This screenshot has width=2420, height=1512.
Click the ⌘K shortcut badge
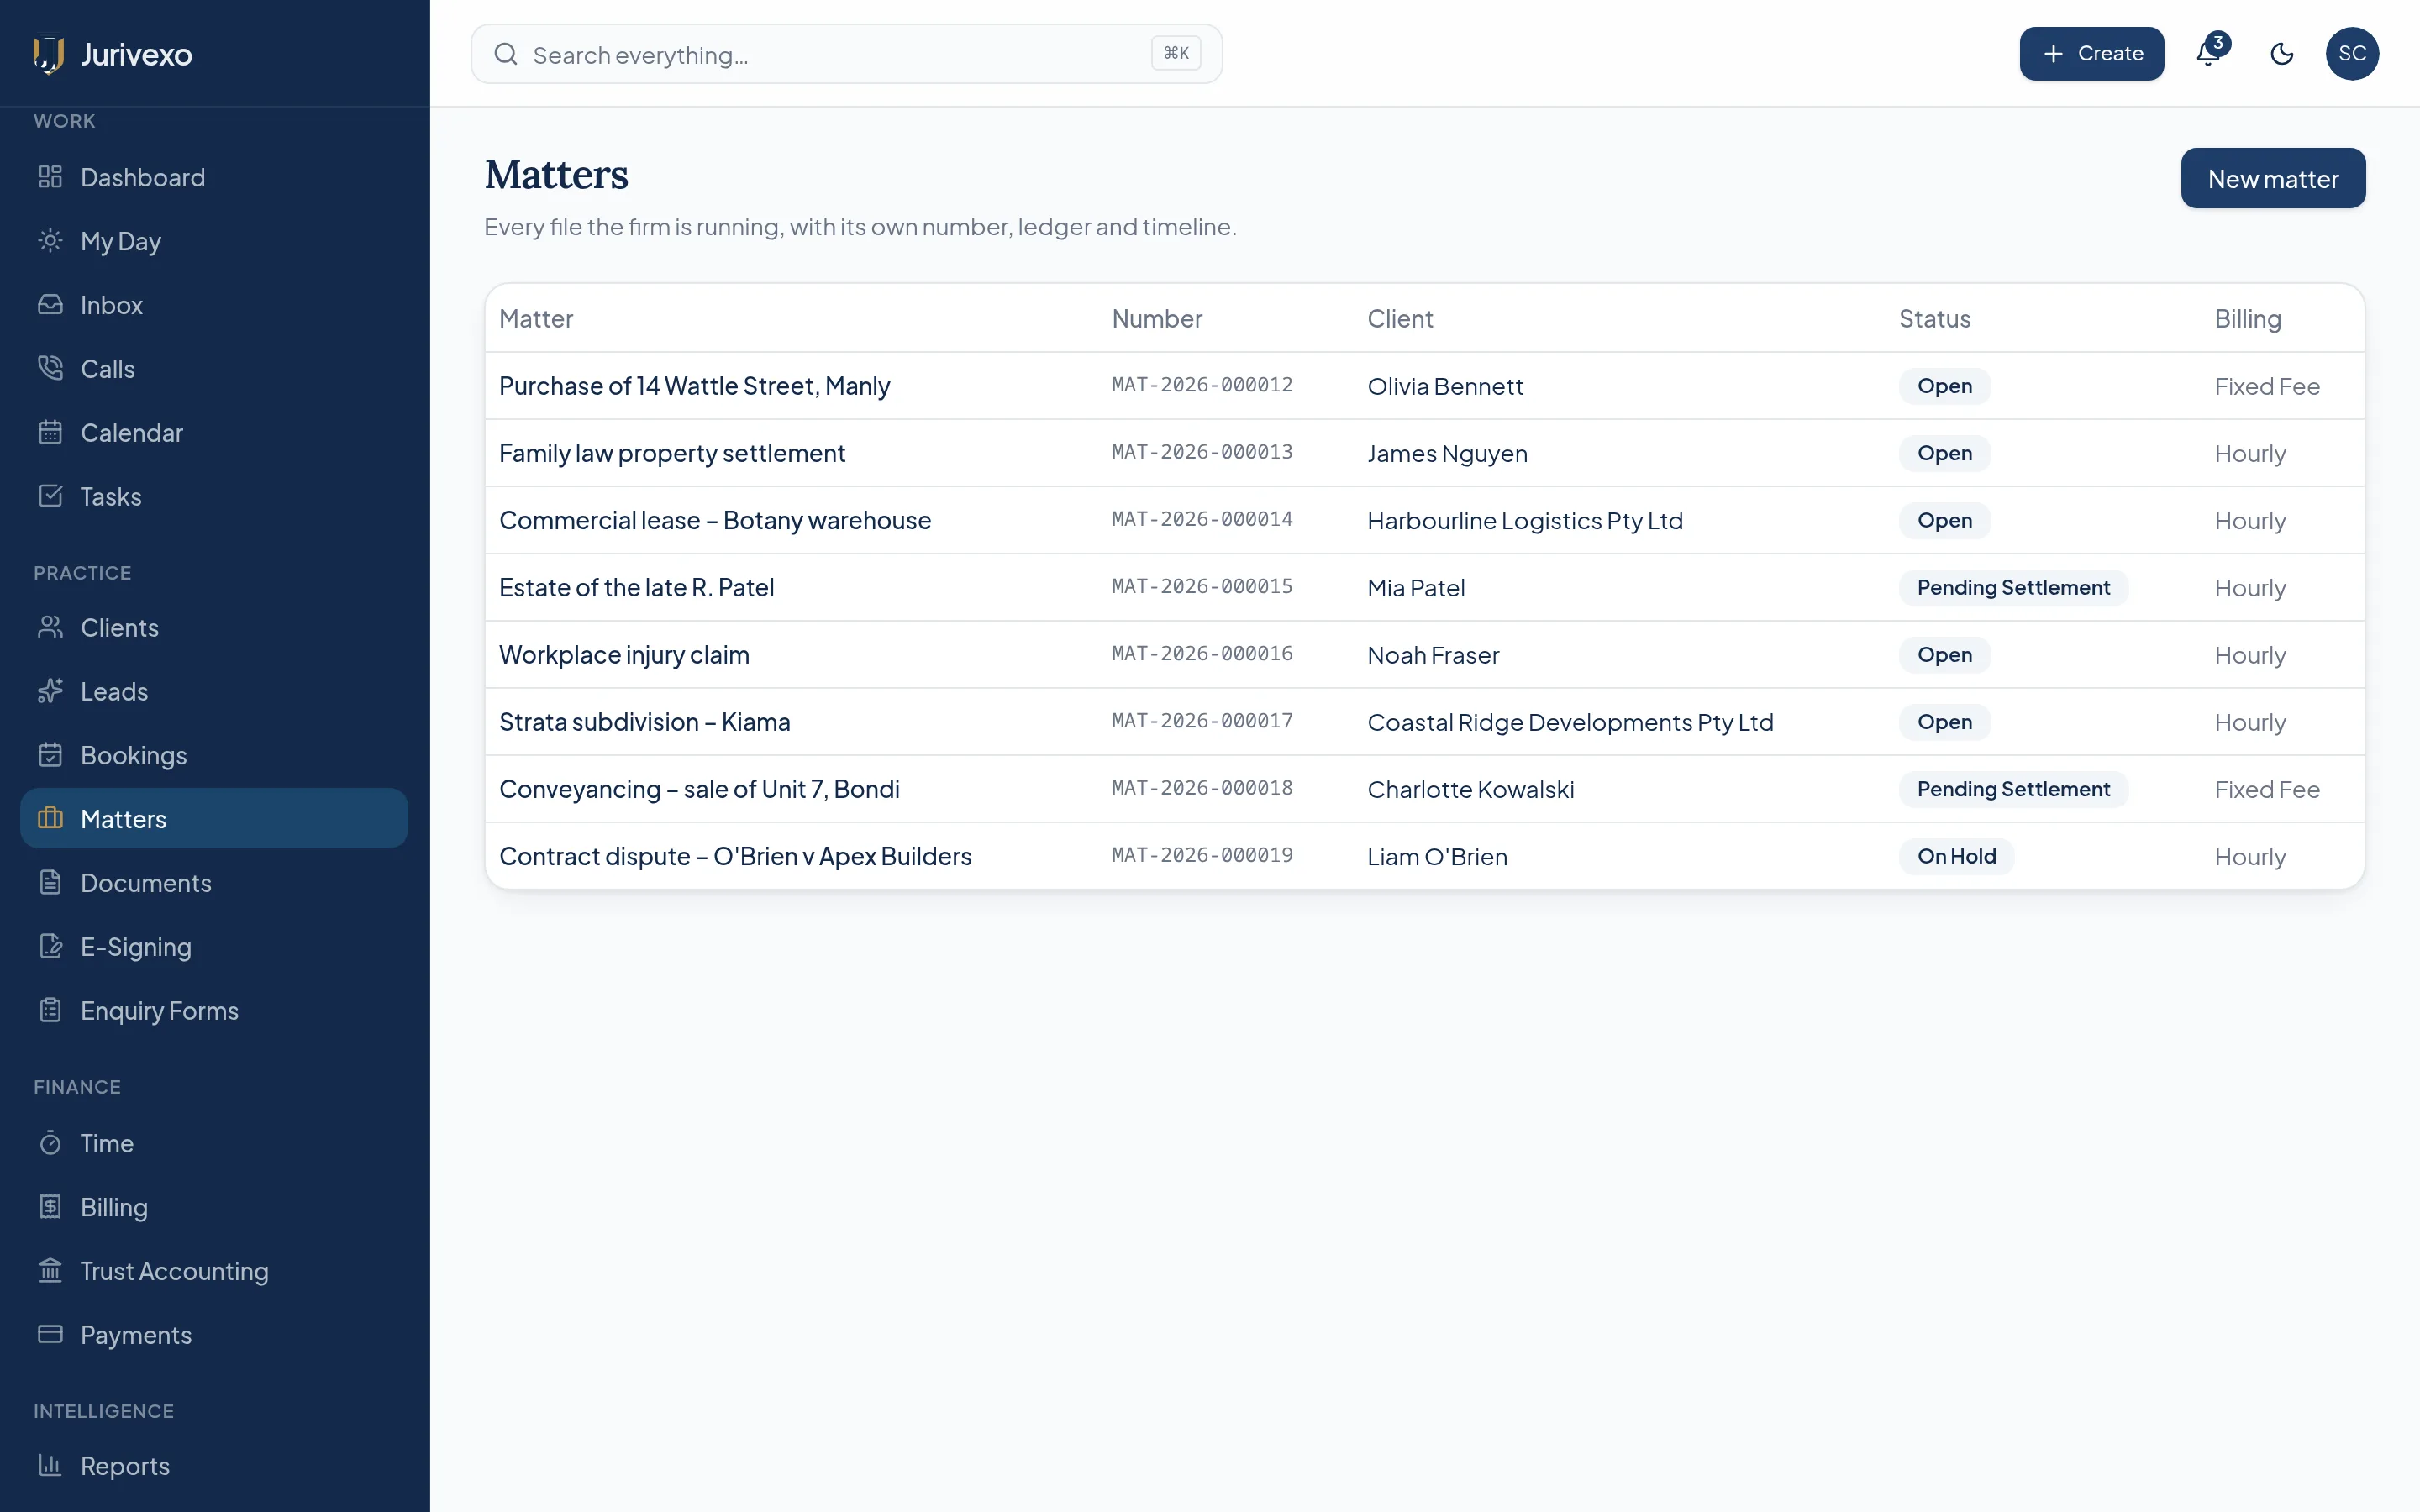pos(1176,53)
